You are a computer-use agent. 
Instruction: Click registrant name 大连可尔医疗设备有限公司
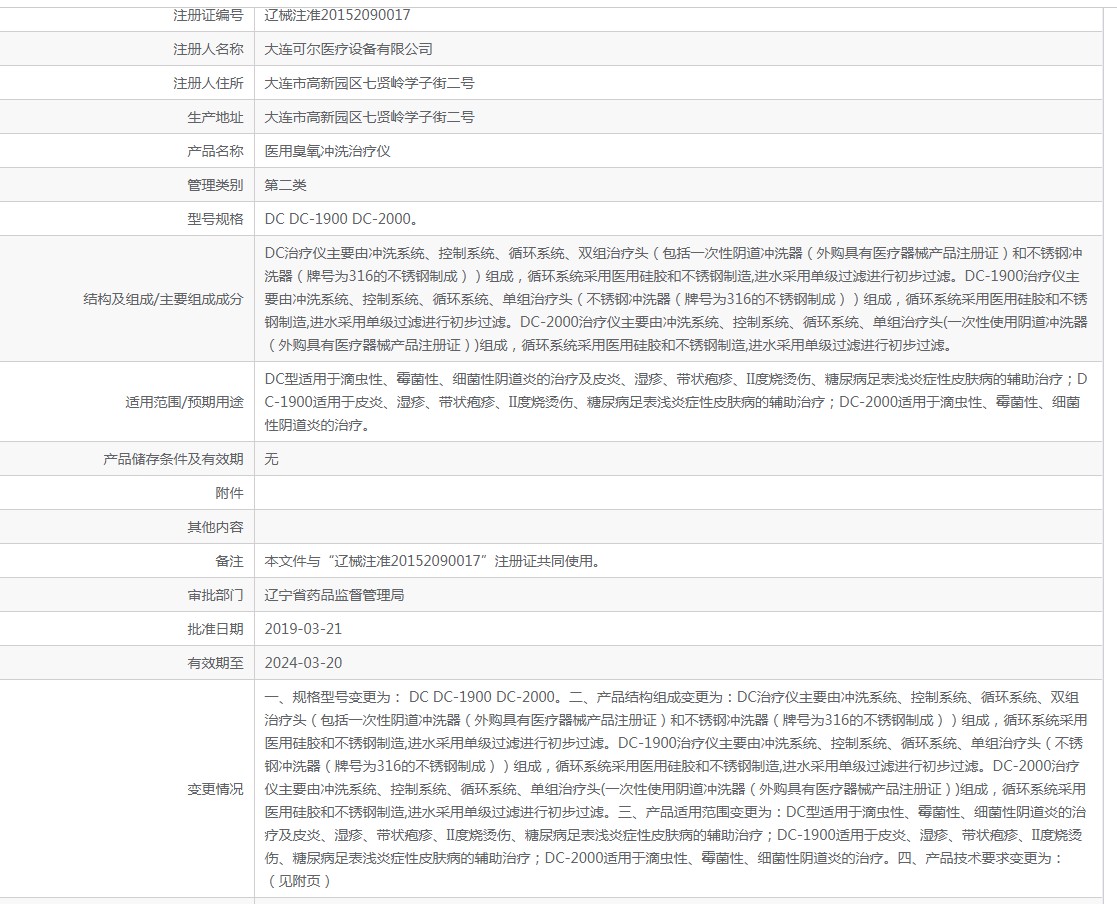348,49
